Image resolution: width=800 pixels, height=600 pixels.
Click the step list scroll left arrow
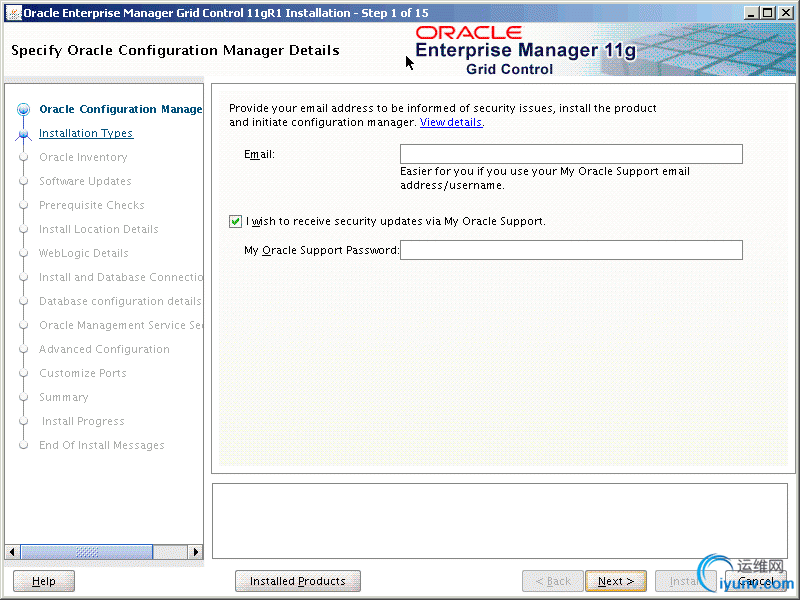click(12, 552)
